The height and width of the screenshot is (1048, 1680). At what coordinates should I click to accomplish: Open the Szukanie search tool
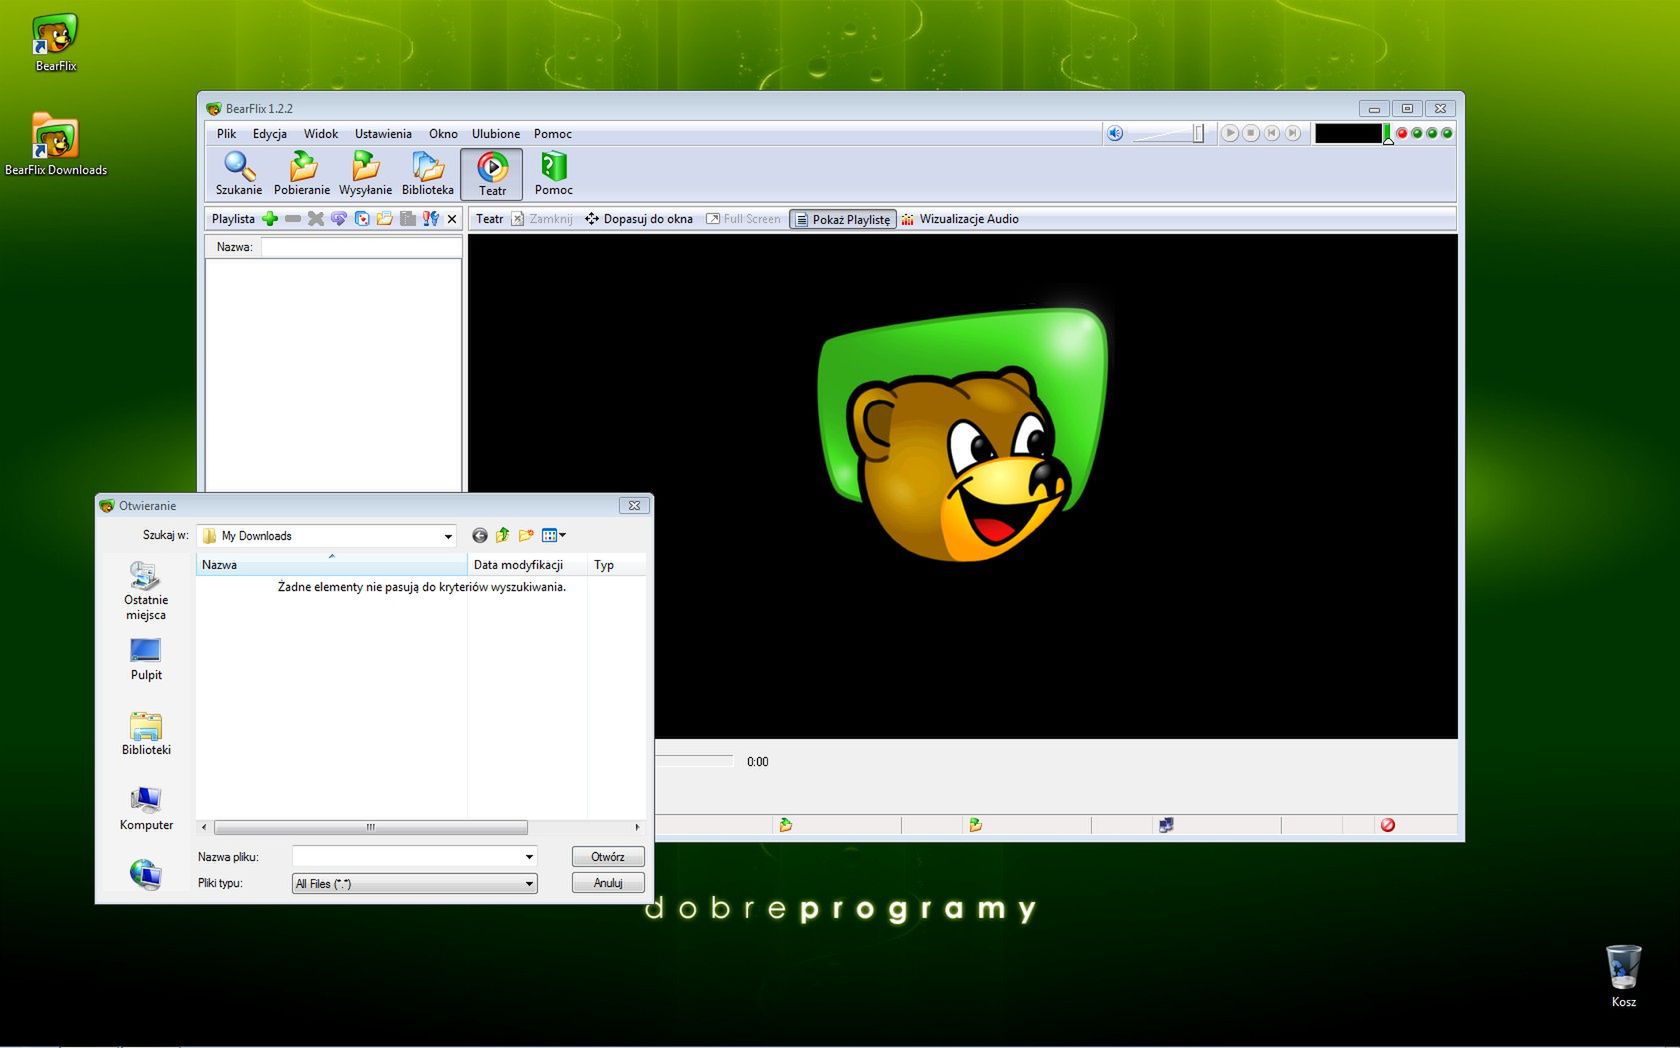(x=238, y=174)
